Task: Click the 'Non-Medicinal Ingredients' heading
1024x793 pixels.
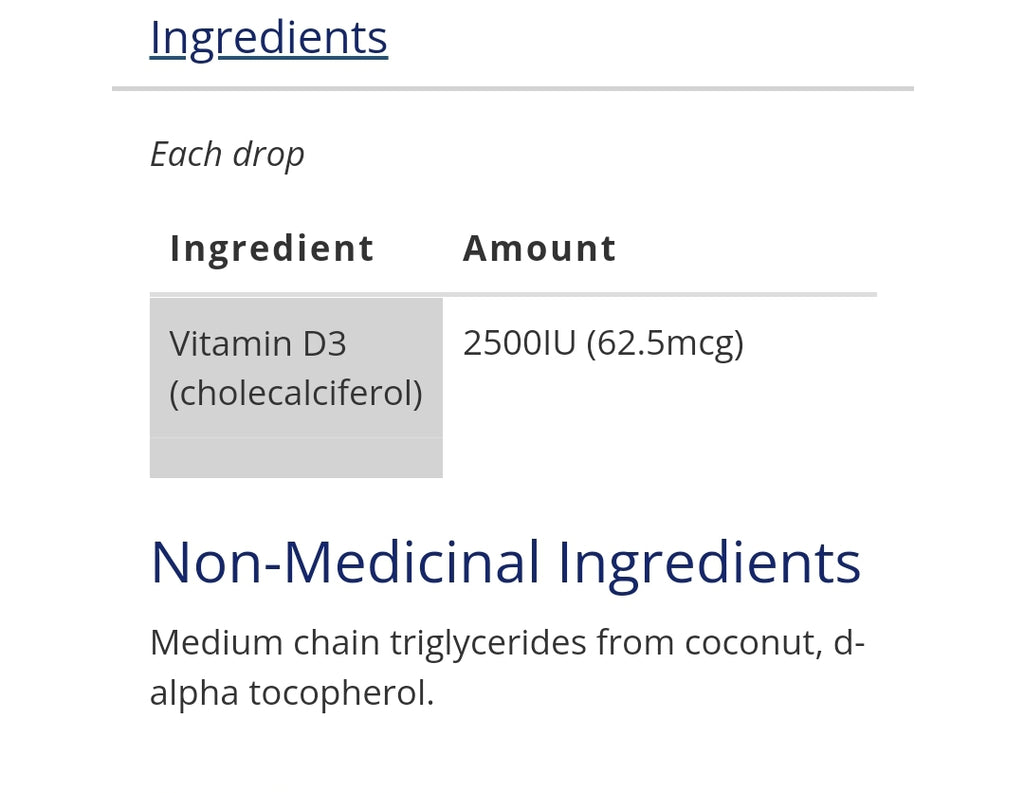Action: point(505,562)
